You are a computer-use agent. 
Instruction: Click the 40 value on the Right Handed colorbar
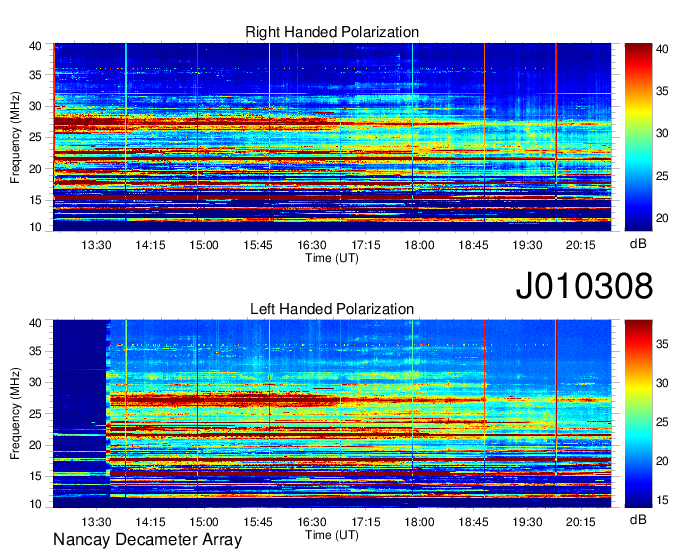662,49
